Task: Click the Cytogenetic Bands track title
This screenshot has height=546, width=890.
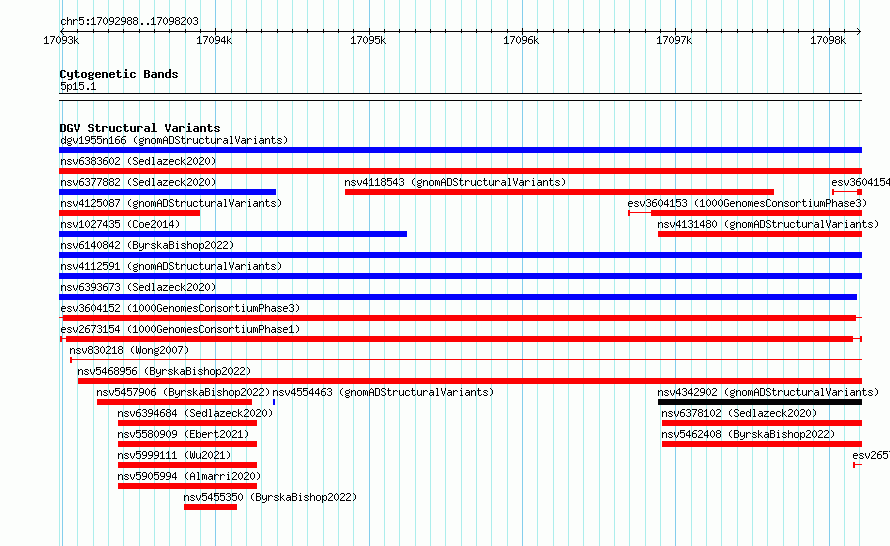Action: coord(119,74)
